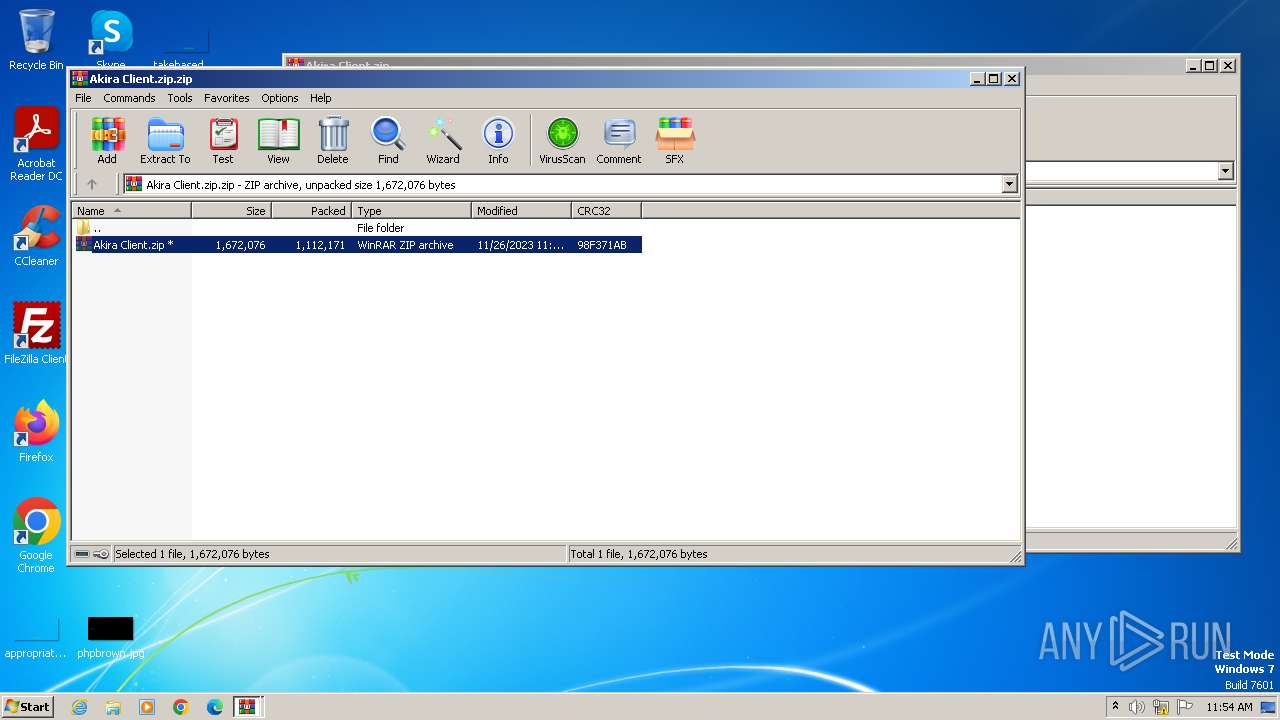
Task: Open the Find magnifier icon
Action: [388, 141]
